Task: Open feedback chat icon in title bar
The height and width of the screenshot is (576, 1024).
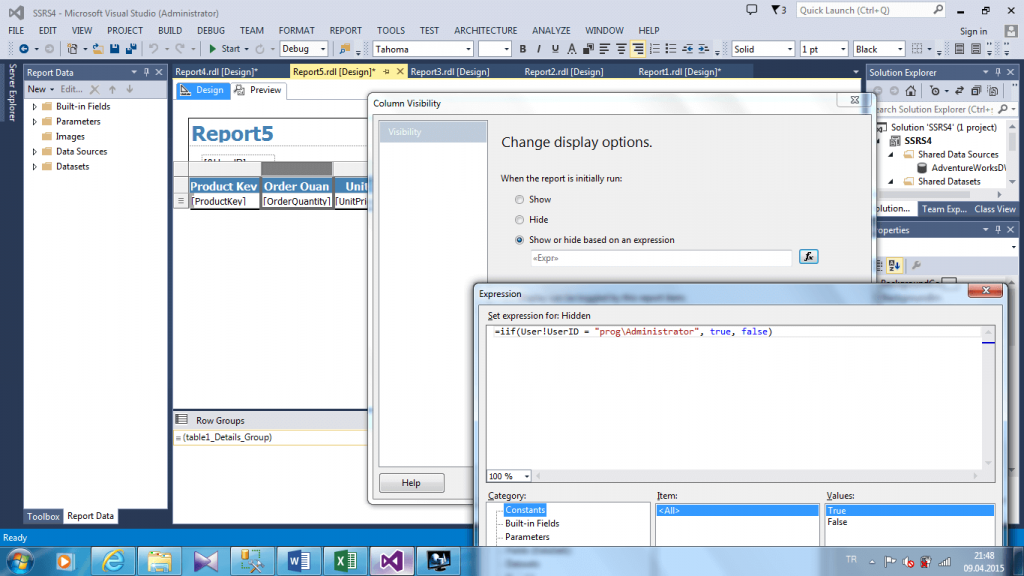Action: pos(752,10)
